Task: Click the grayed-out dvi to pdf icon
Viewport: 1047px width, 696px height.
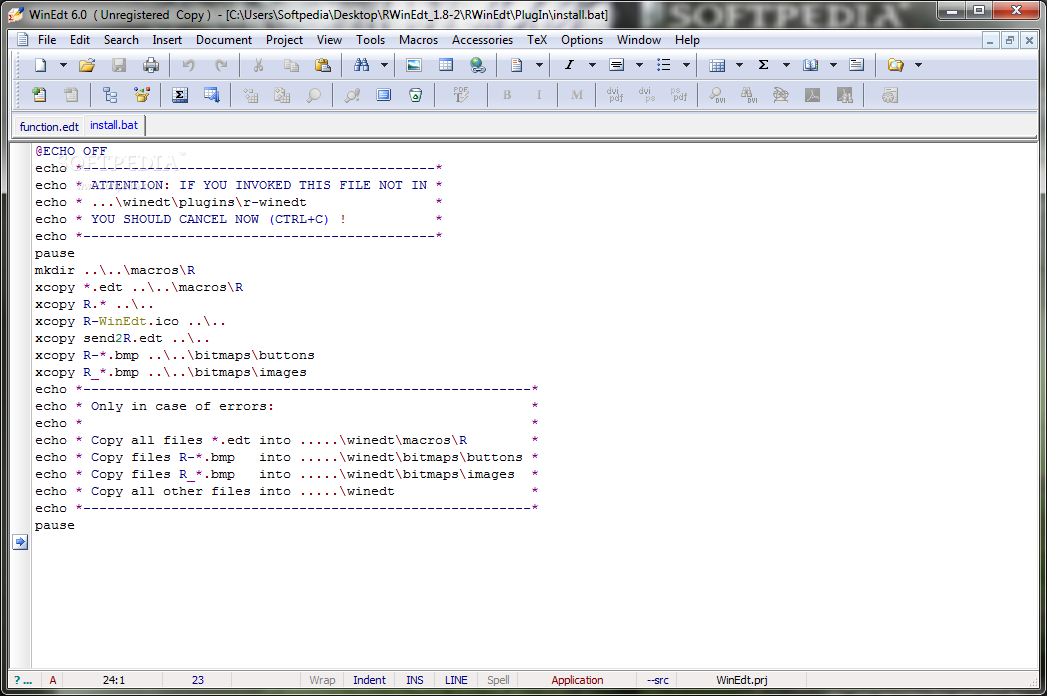Action: (x=615, y=96)
